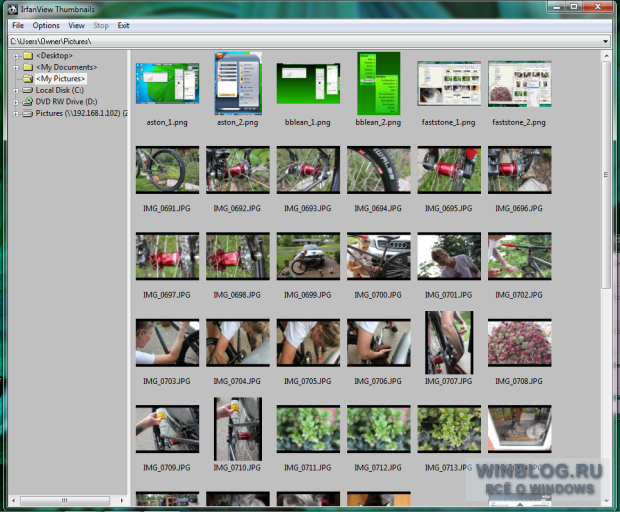
Task: Click the Stop menu item
Action: (101, 26)
